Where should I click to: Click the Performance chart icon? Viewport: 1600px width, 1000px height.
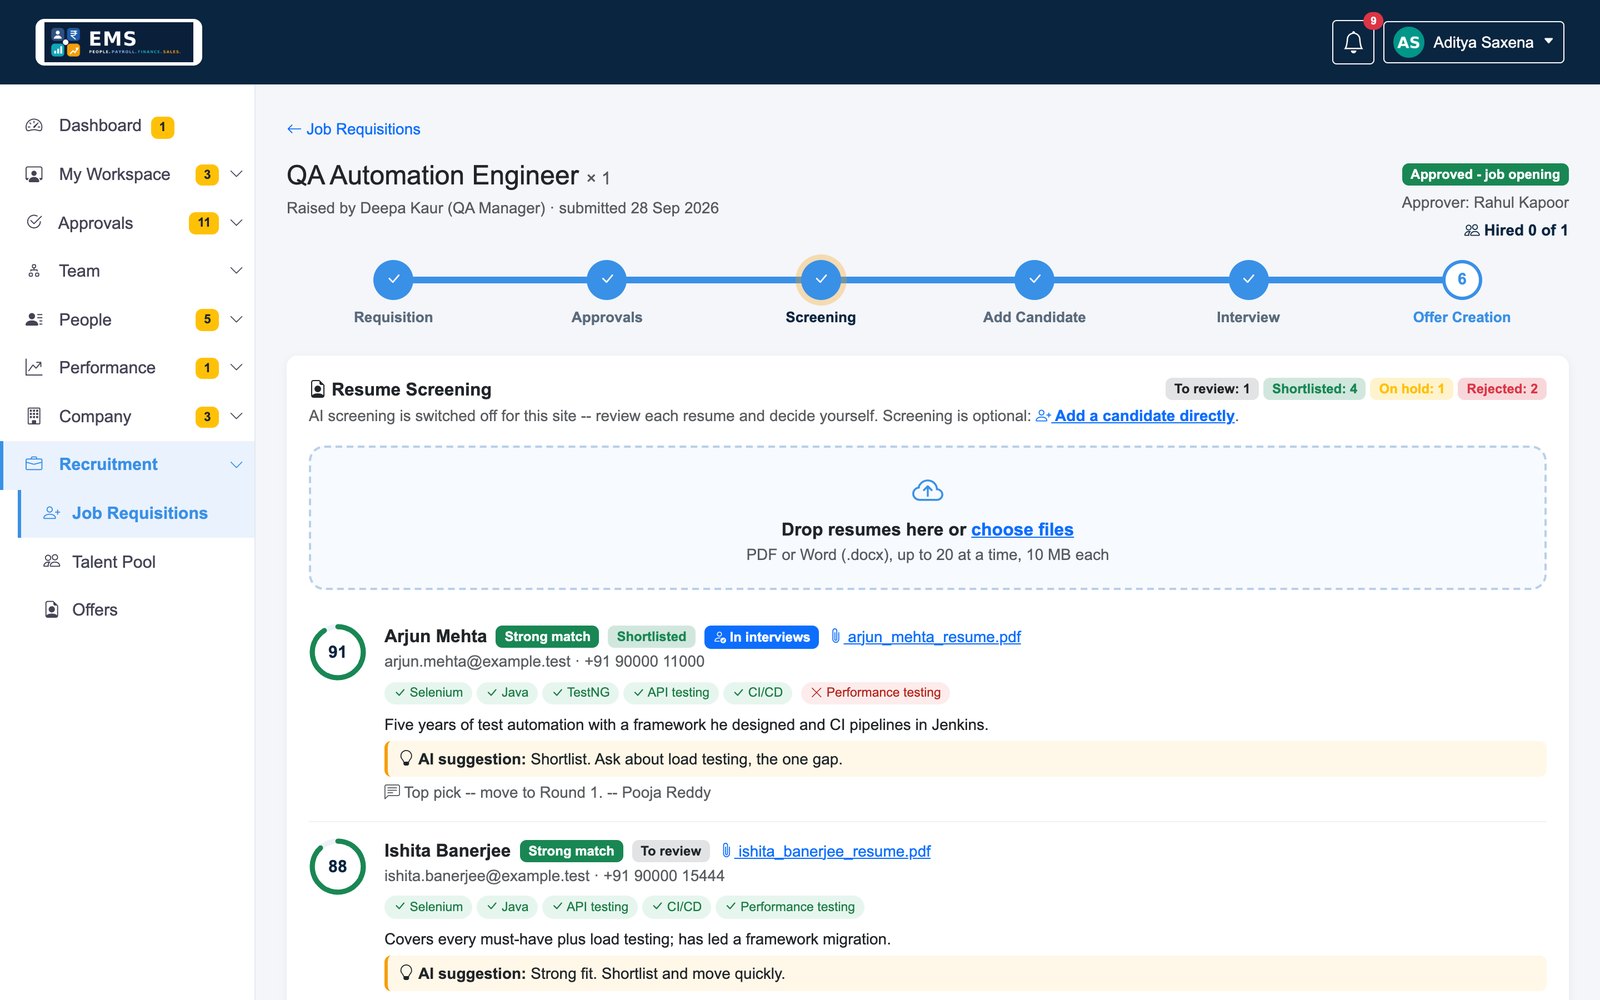pos(34,367)
